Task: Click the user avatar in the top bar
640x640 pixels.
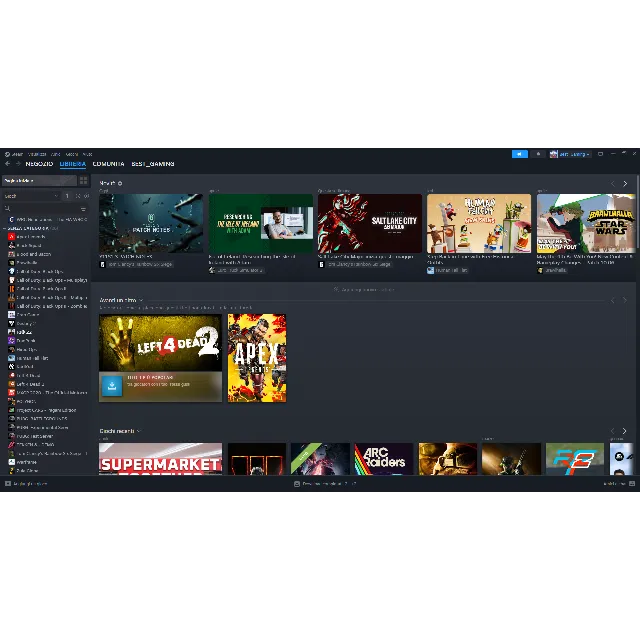Action: point(553,154)
